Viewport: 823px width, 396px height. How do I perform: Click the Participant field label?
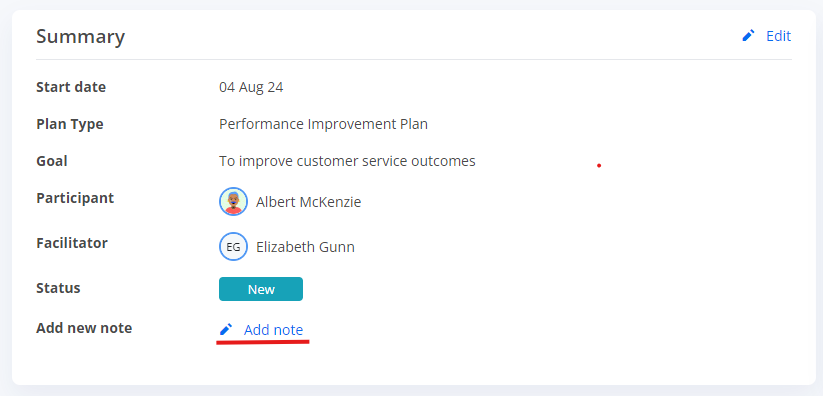[75, 199]
